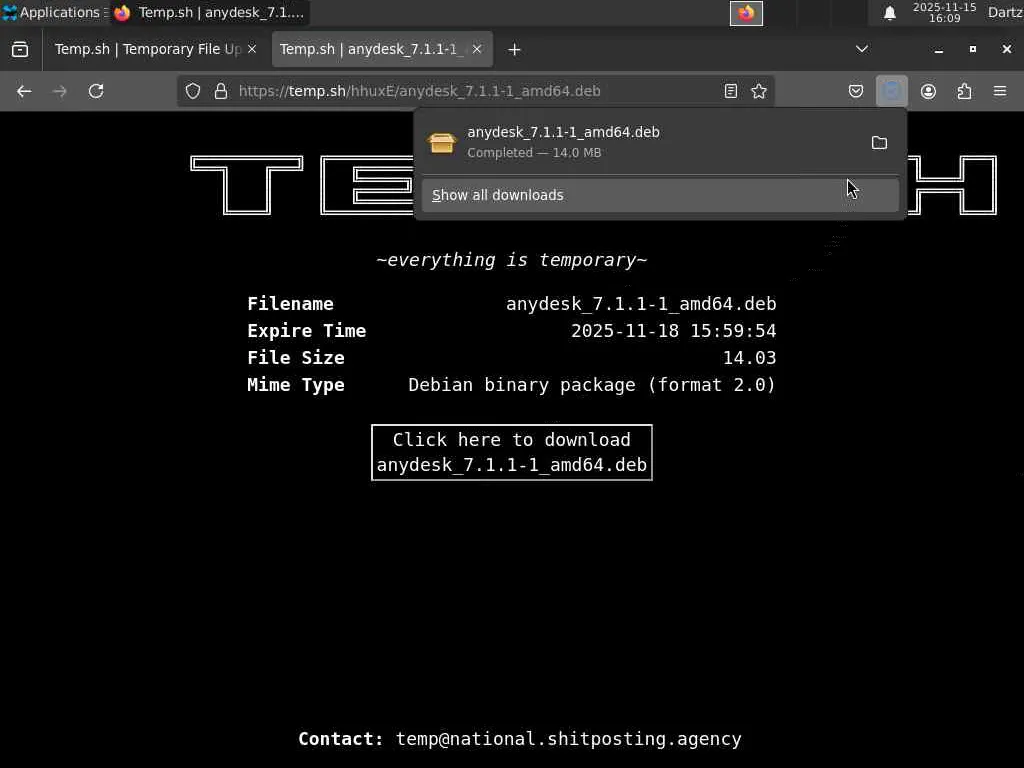Viewport: 1024px width, 768px height.
Task: Click the contact email address
Action: click(x=569, y=739)
